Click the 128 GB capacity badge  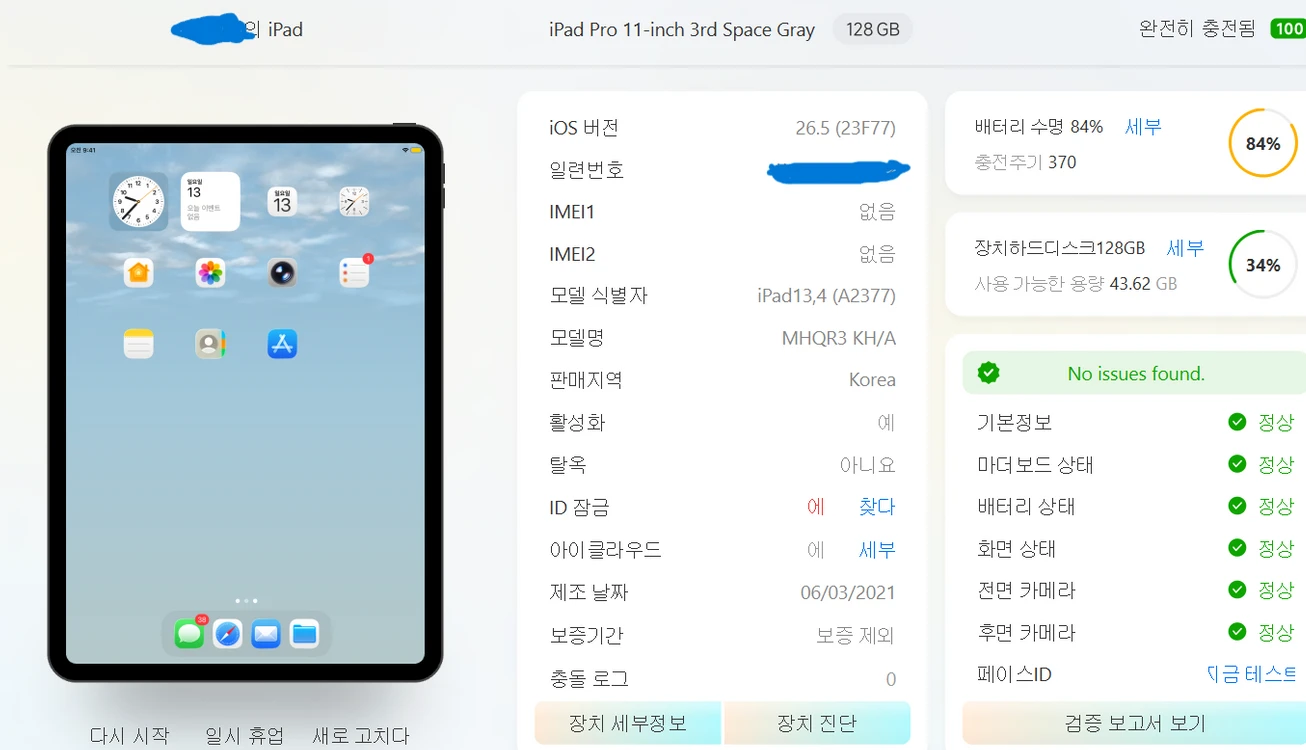(x=873, y=29)
